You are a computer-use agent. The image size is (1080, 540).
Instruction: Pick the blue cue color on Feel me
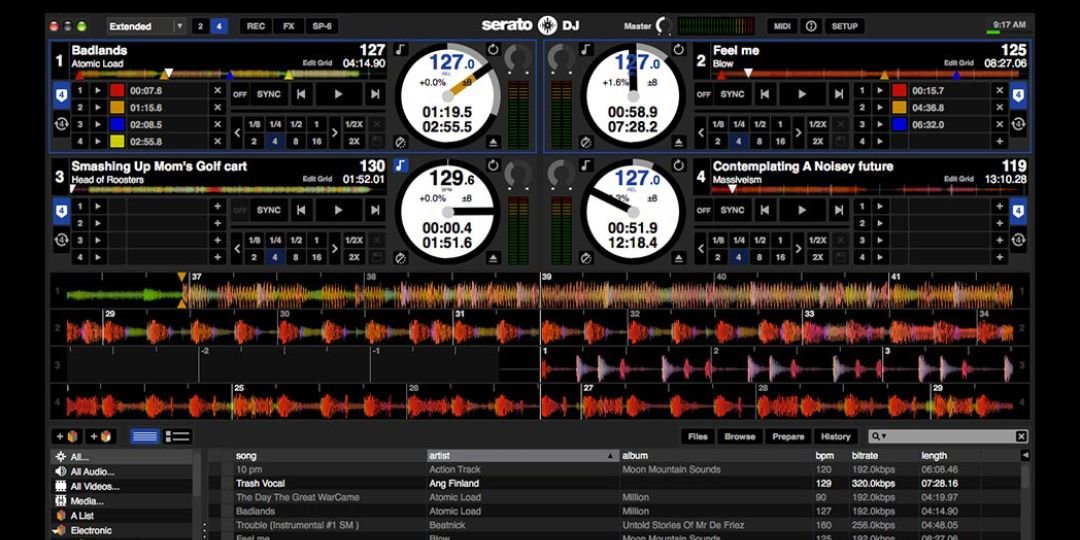pyautogui.click(x=899, y=125)
